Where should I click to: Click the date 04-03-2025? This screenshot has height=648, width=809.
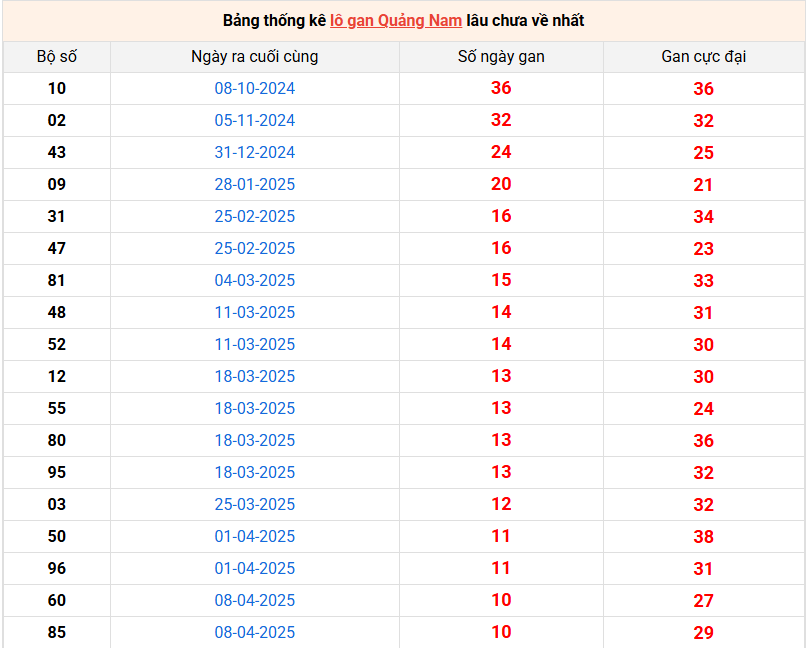(255, 281)
